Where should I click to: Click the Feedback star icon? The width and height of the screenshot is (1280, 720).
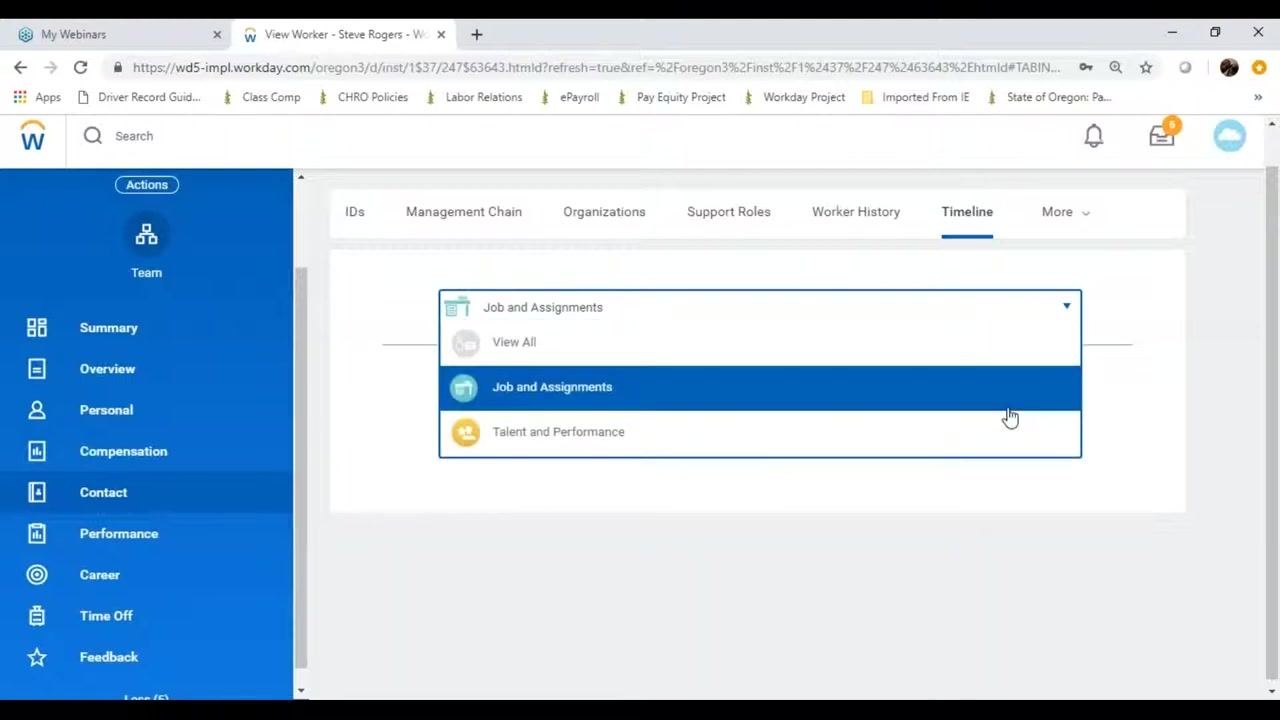37,657
